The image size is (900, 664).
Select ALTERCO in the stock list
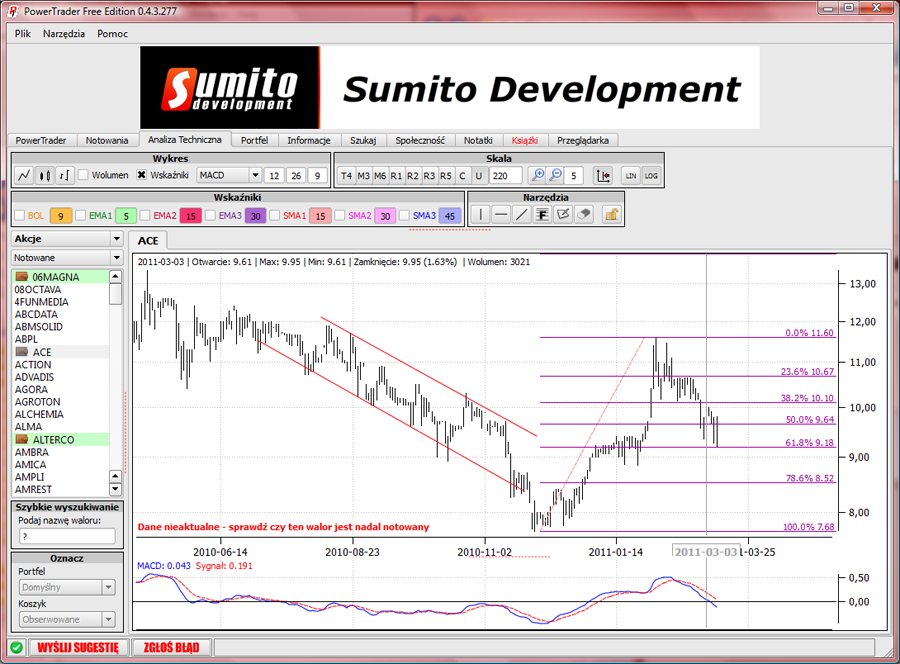click(60, 440)
